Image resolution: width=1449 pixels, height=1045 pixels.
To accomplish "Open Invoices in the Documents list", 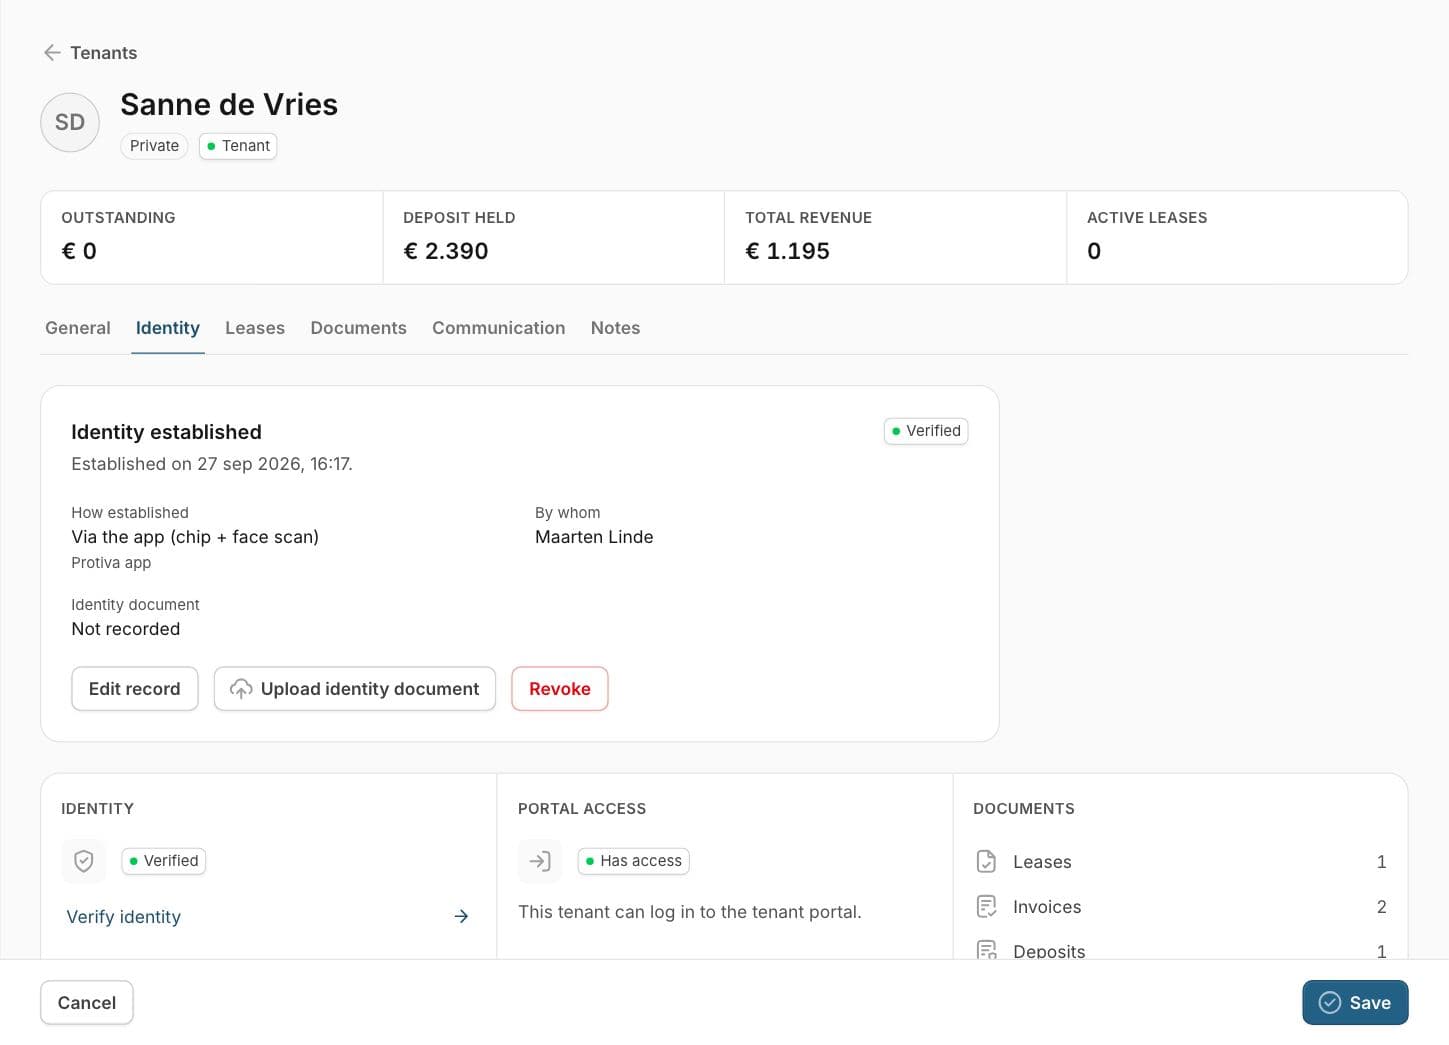I will point(1180,907).
